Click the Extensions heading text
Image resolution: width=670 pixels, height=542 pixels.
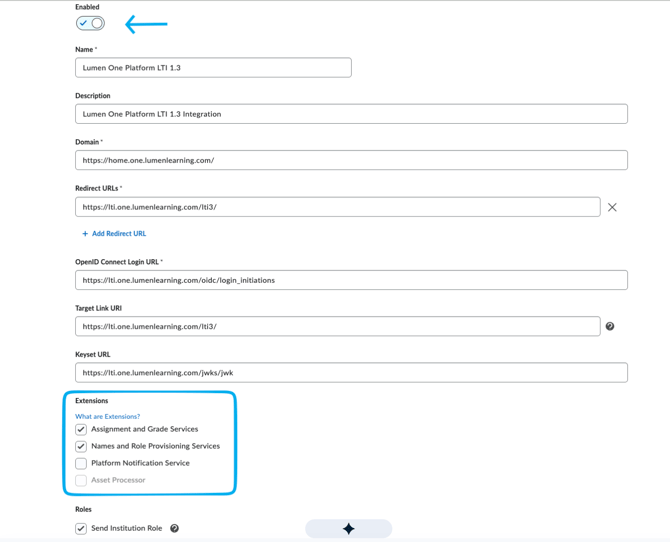click(x=91, y=401)
